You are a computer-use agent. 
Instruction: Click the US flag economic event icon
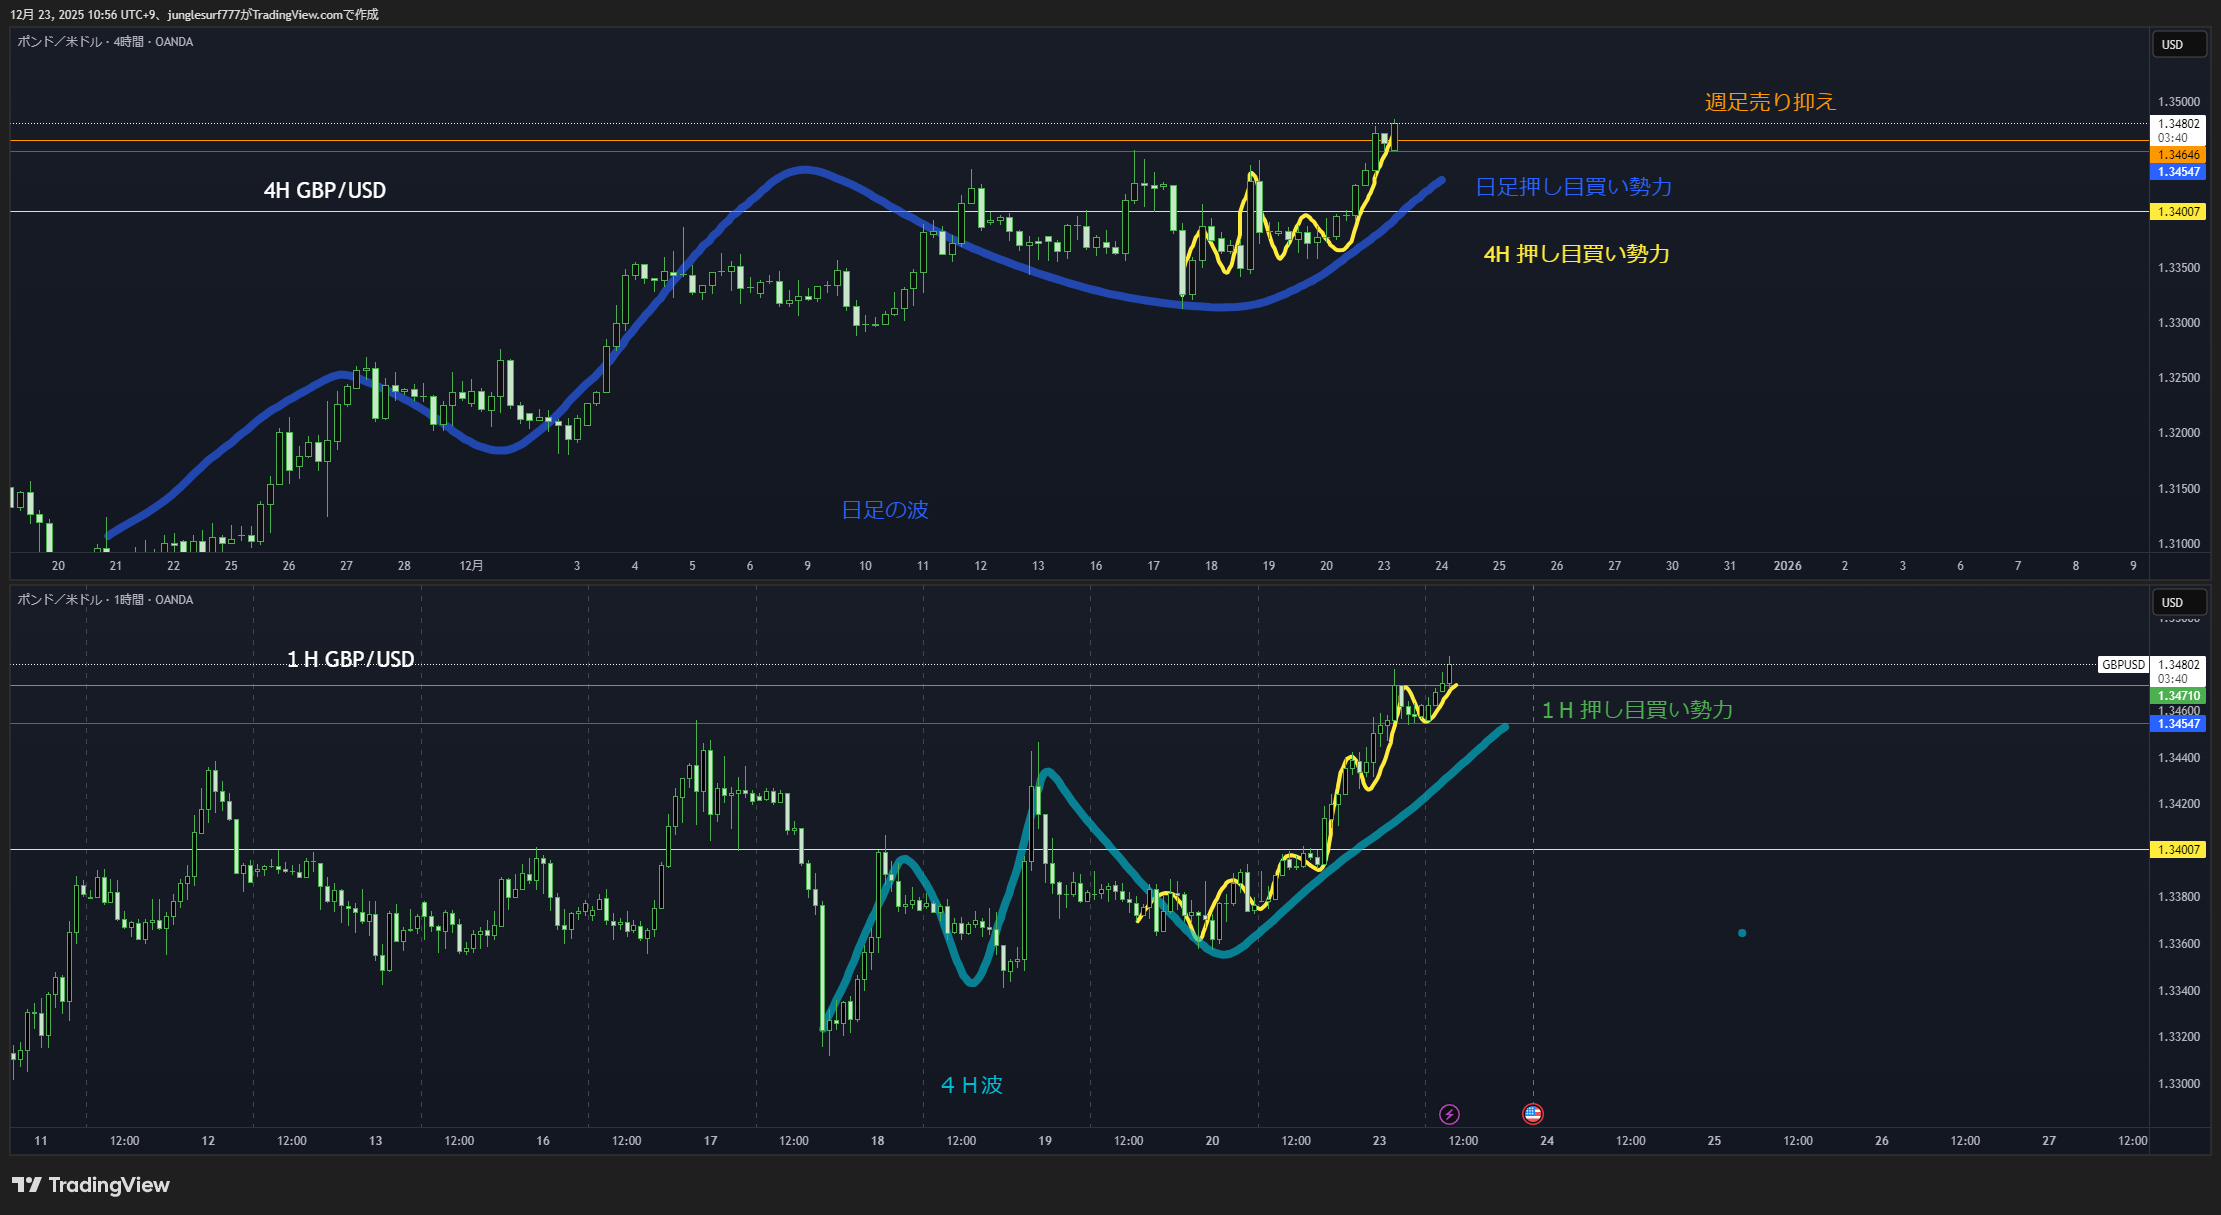[1532, 1113]
